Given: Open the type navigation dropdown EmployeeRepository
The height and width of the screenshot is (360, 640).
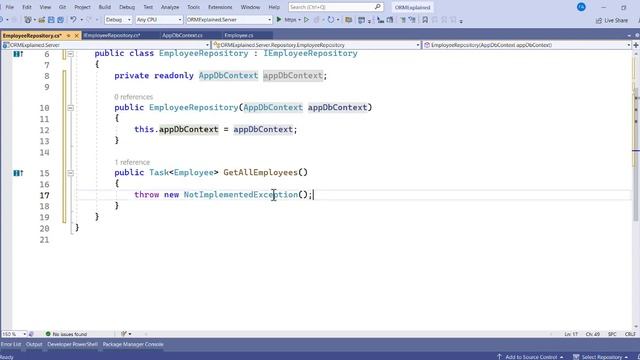Looking at the screenshot, I should pyautogui.click(x=317, y=45).
